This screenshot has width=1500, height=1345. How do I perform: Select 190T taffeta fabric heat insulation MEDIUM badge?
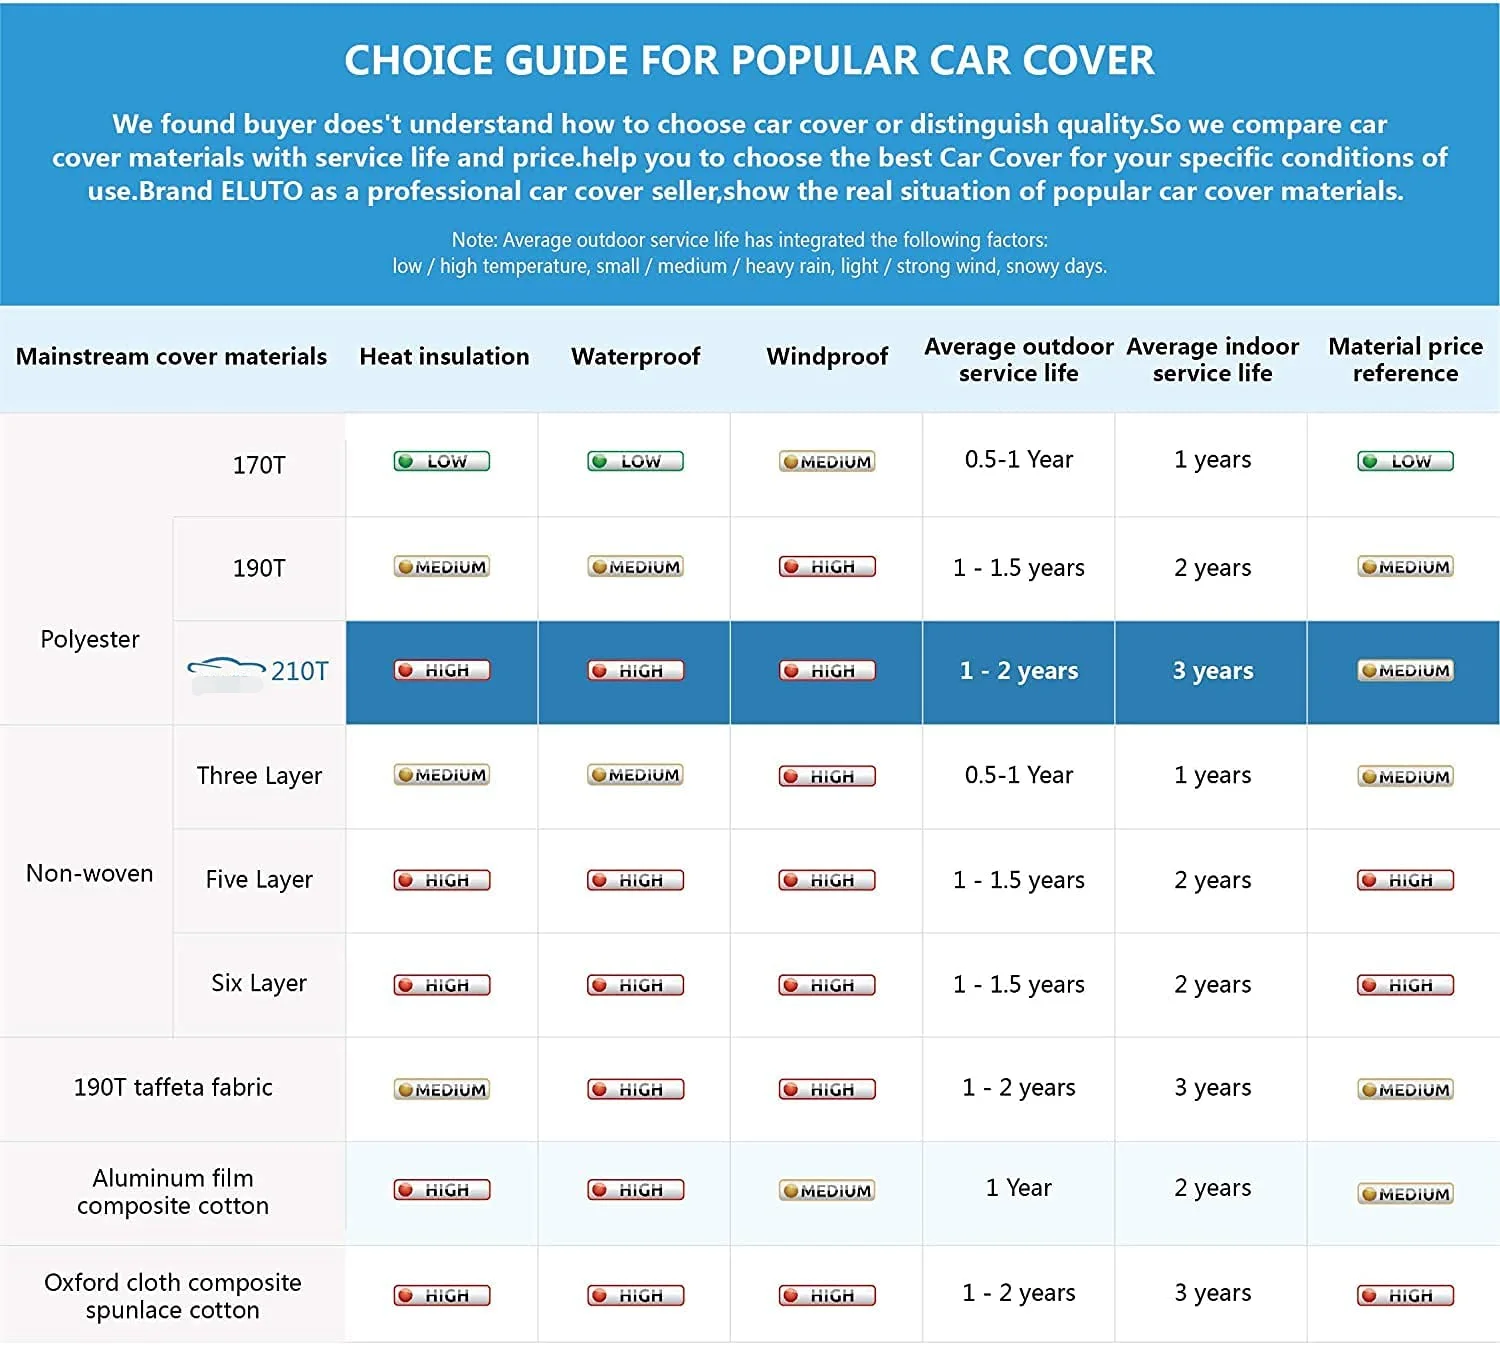click(441, 1089)
